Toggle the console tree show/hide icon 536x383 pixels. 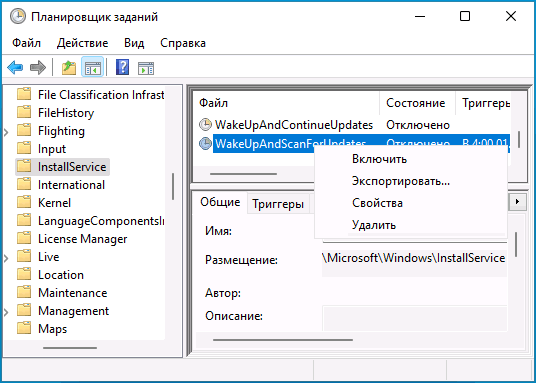92,67
